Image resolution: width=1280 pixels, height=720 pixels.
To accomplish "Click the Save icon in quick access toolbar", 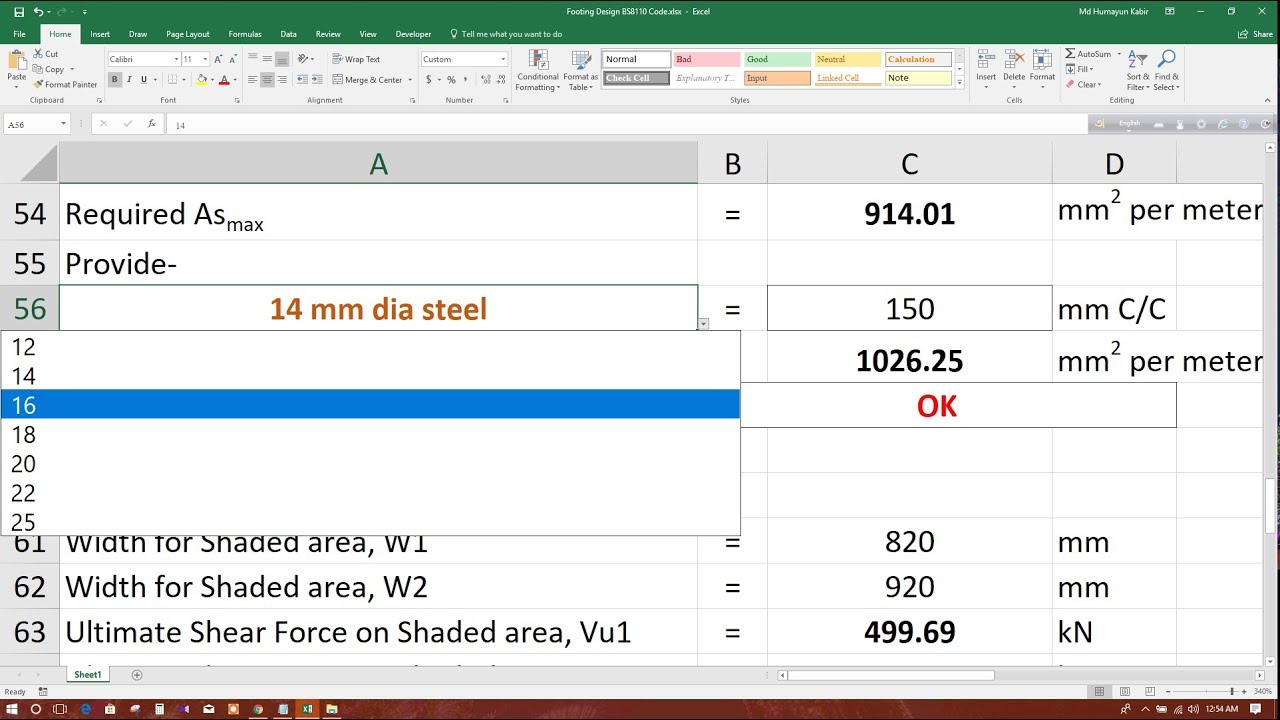I will tap(19, 12).
